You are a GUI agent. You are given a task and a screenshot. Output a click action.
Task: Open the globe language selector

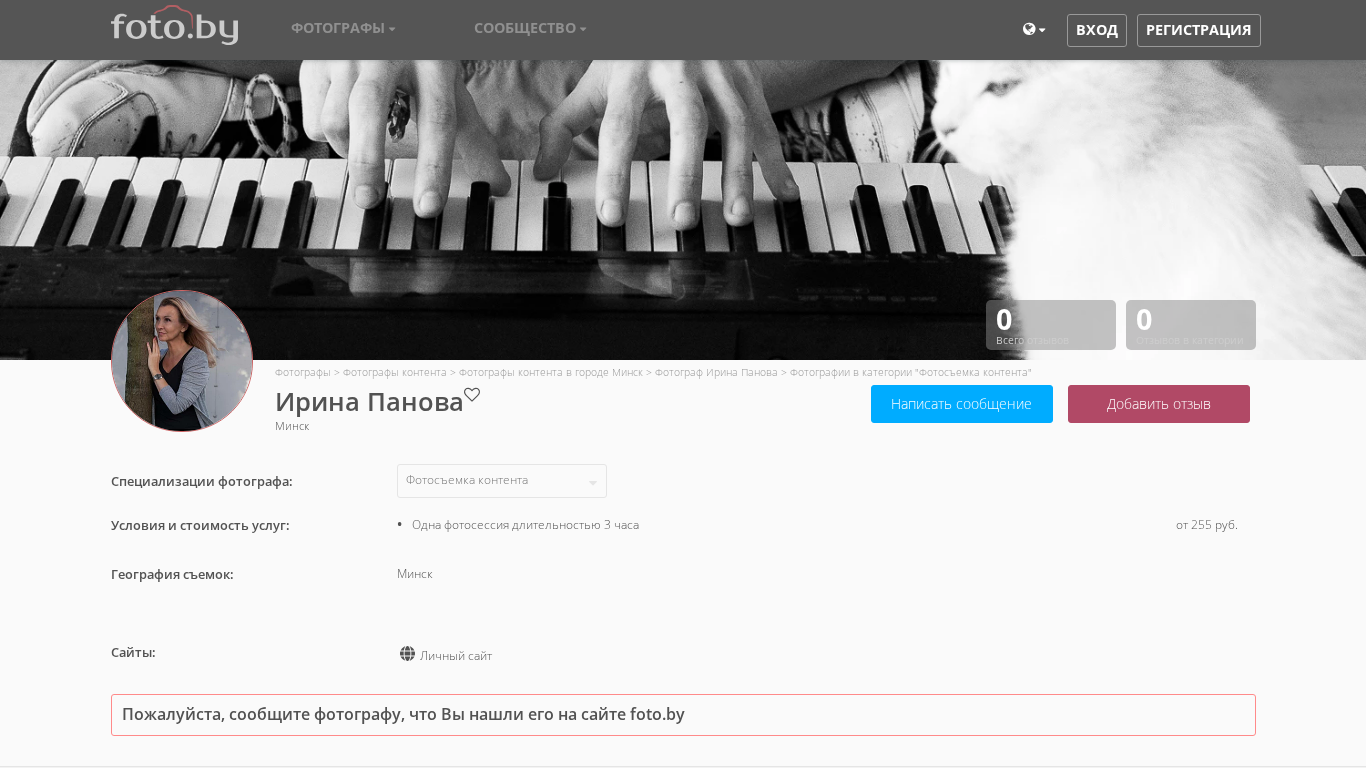1034,30
